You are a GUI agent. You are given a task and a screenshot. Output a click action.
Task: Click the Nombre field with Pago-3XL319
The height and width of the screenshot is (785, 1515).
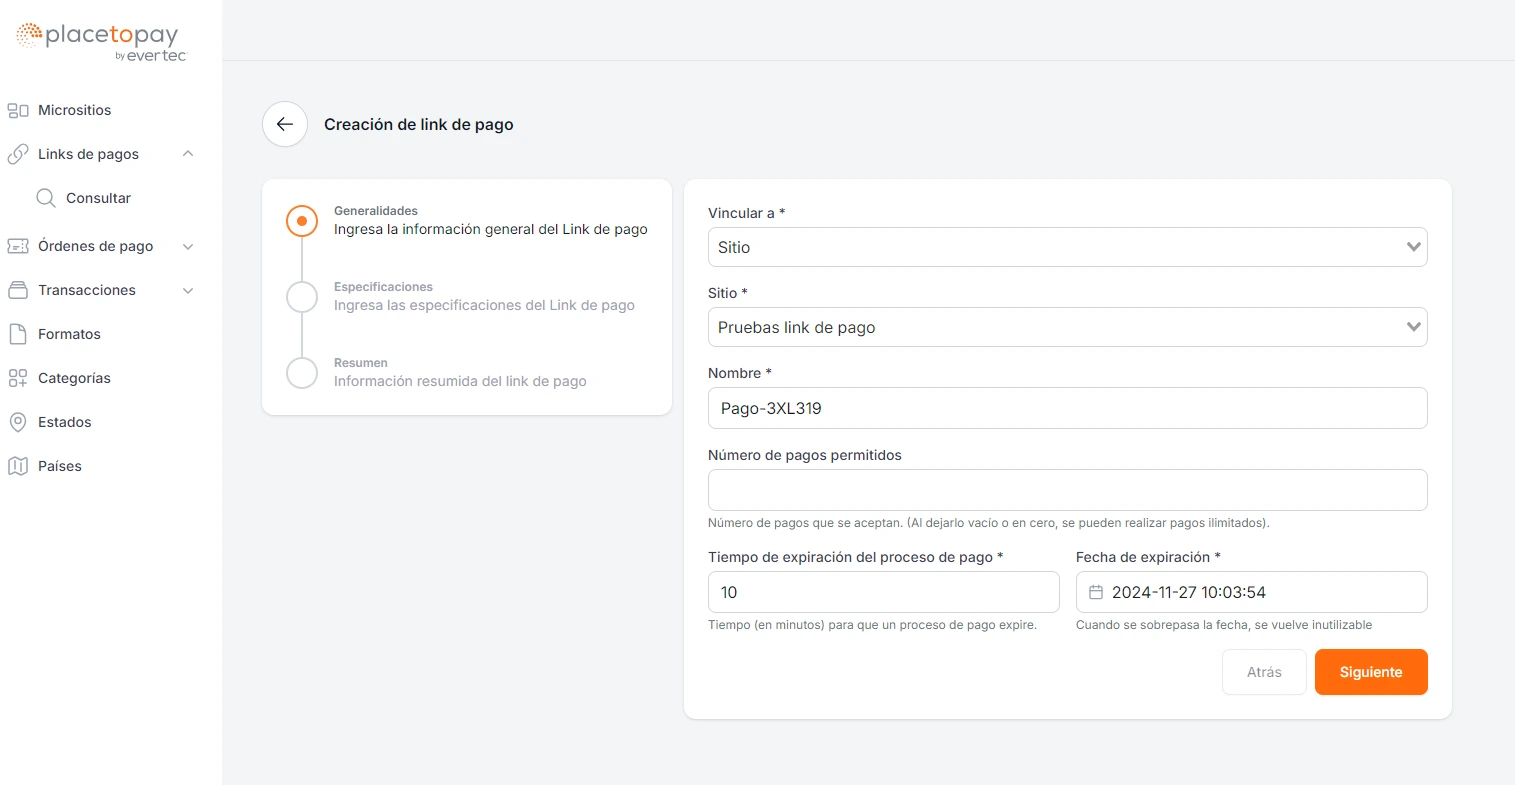pos(1067,408)
